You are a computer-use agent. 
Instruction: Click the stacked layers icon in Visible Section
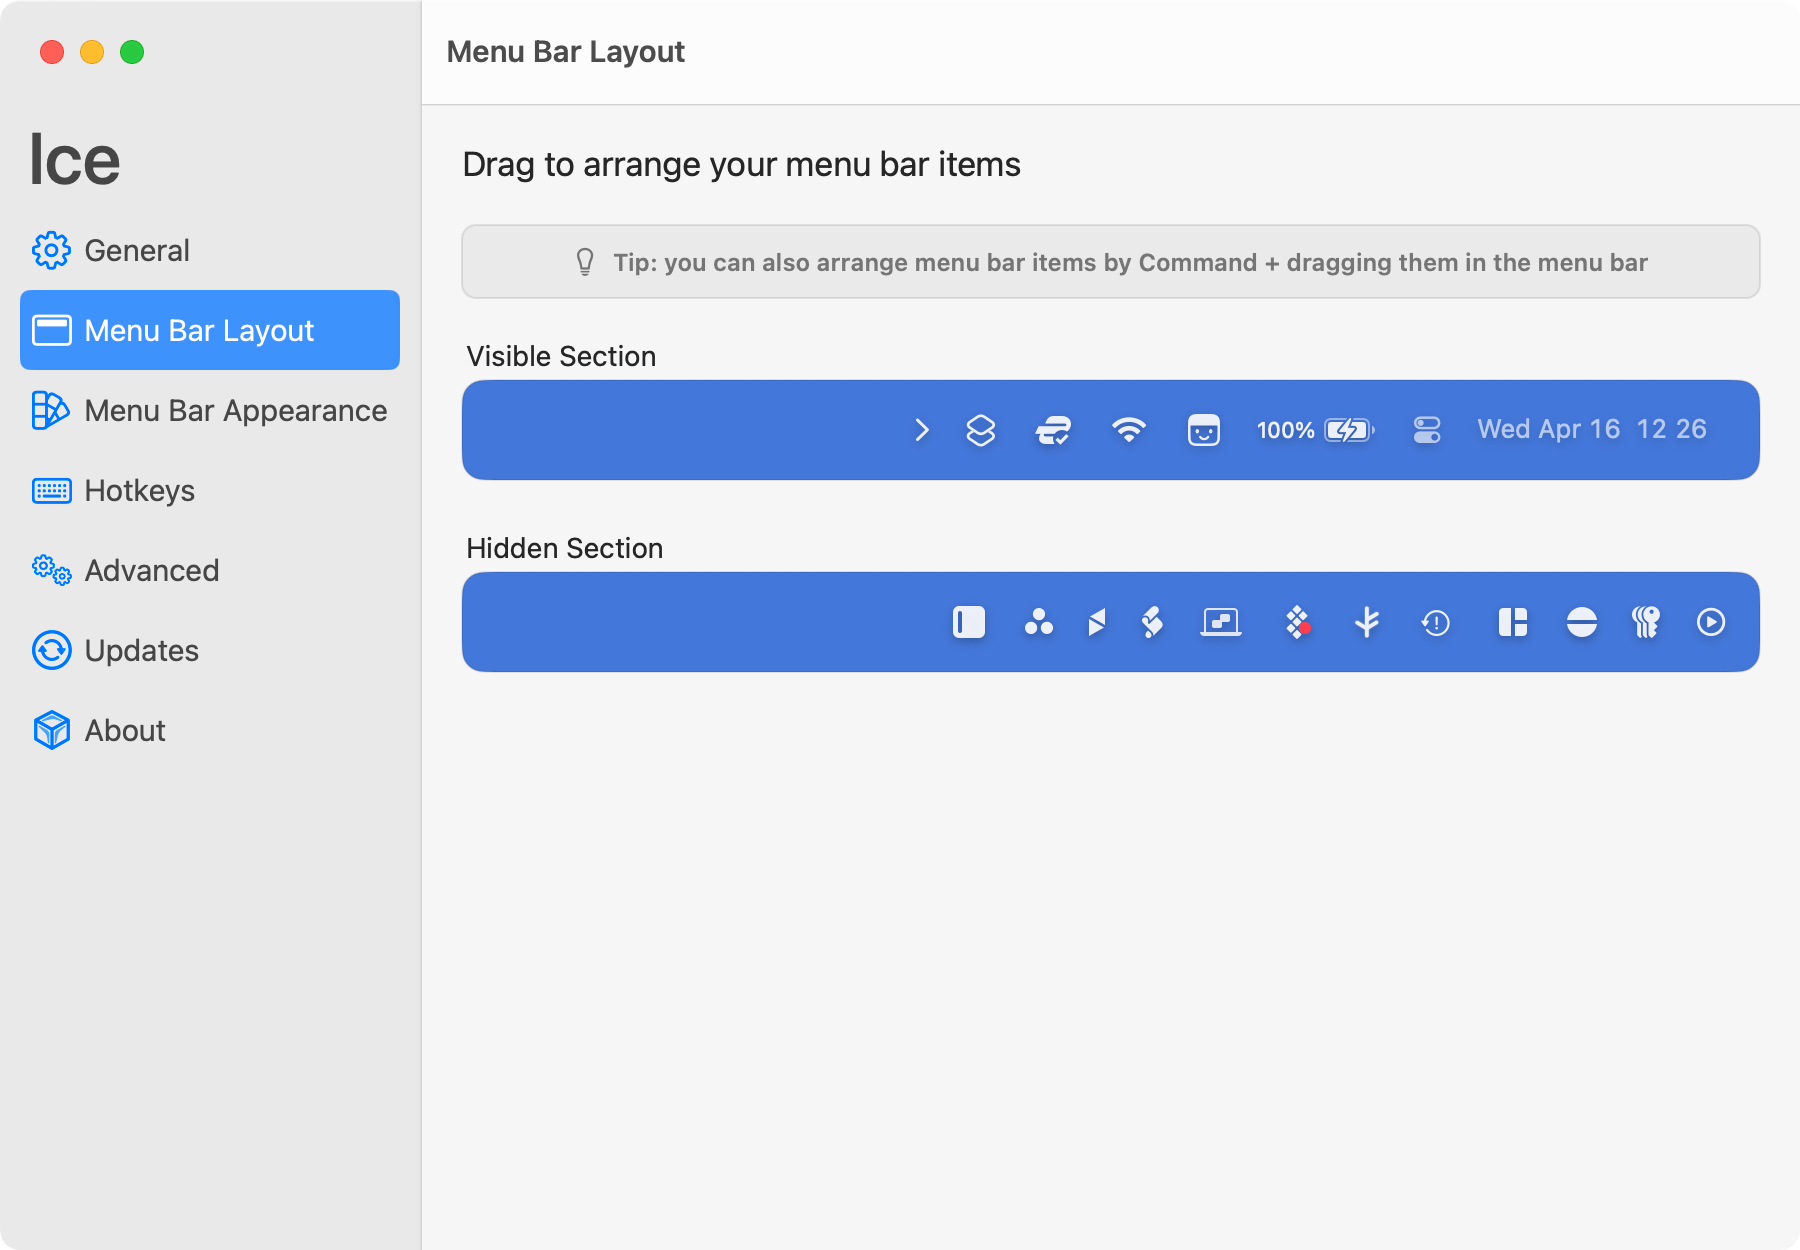pos(980,430)
